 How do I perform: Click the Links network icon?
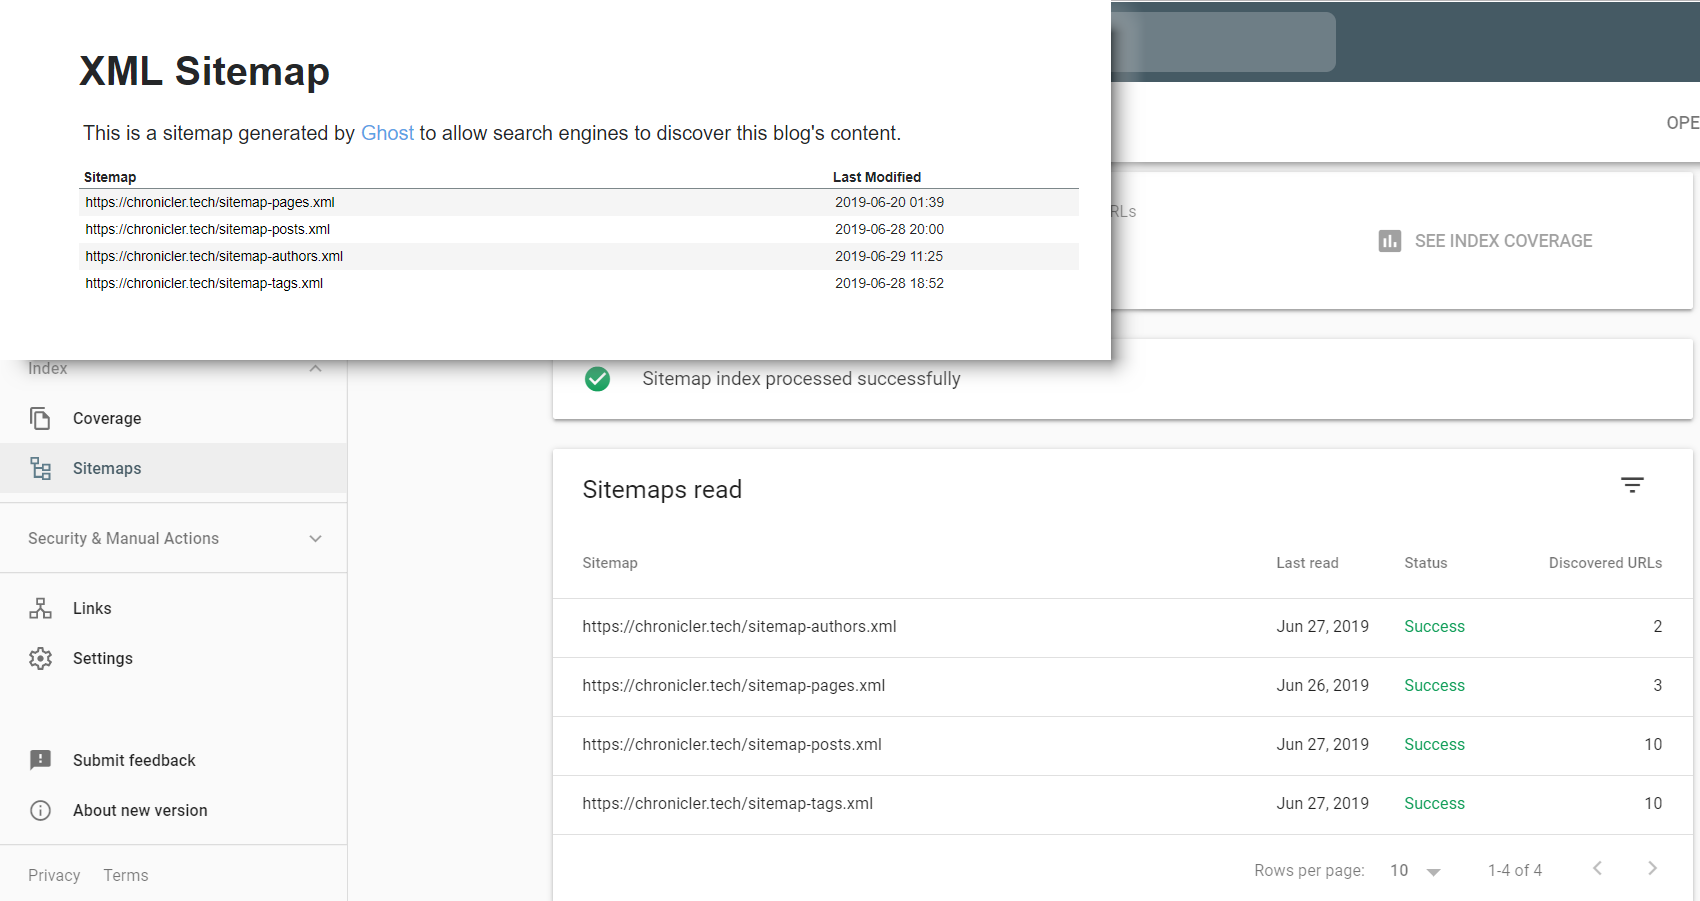pos(40,608)
